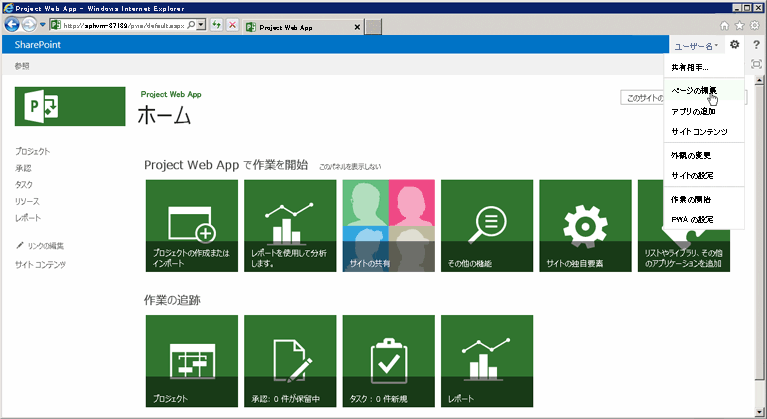Go forward with the browser Forward arrow
Image resolution: width=767 pixels, height=419 pixels.
pyautogui.click(x=29, y=24)
